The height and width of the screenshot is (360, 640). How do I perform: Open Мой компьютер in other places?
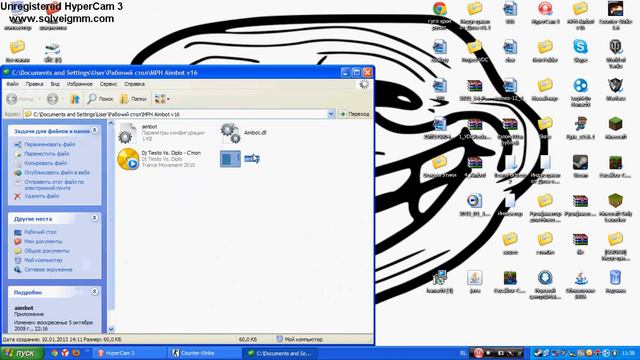43,260
